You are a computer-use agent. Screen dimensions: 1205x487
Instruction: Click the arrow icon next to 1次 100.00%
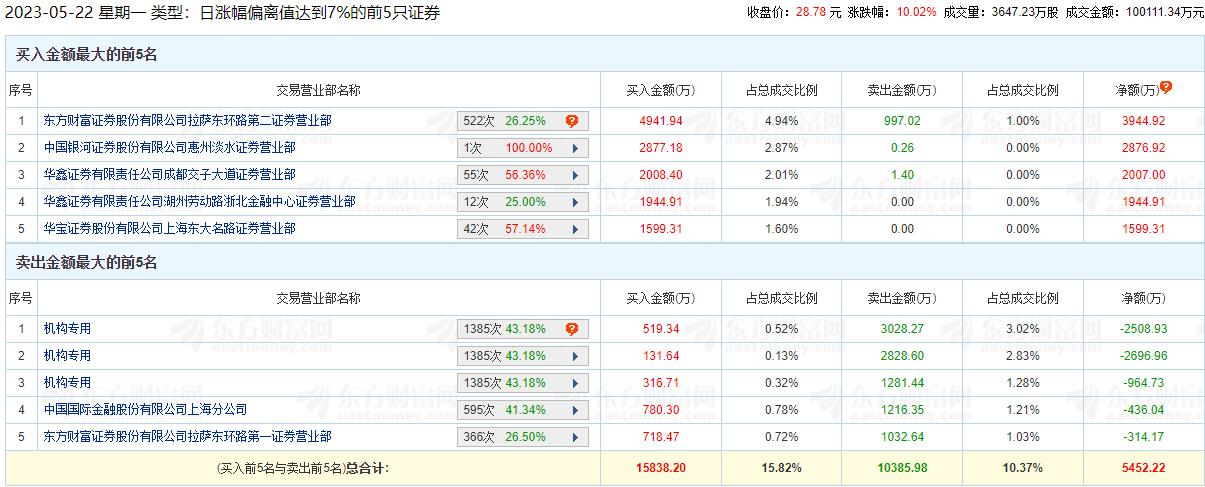pos(575,148)
